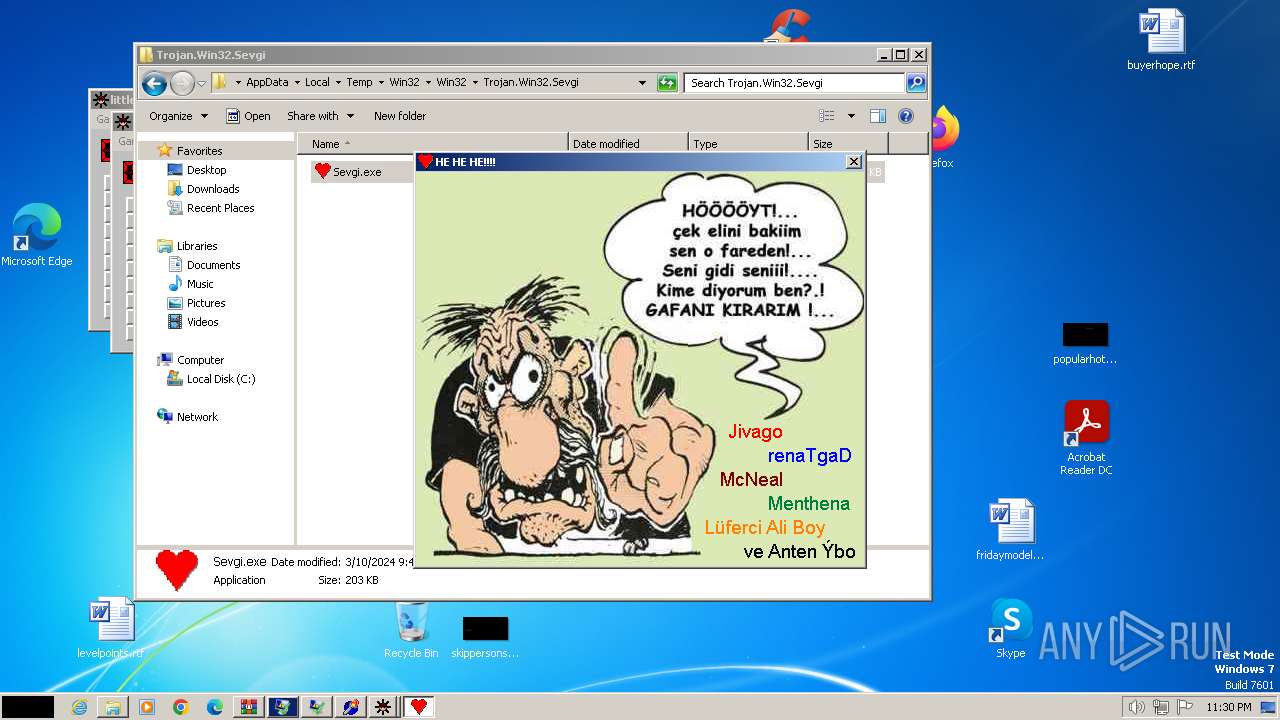The image size is (1280, 720).
Task: Click the network tray icon
Action: pos(1161,707)
